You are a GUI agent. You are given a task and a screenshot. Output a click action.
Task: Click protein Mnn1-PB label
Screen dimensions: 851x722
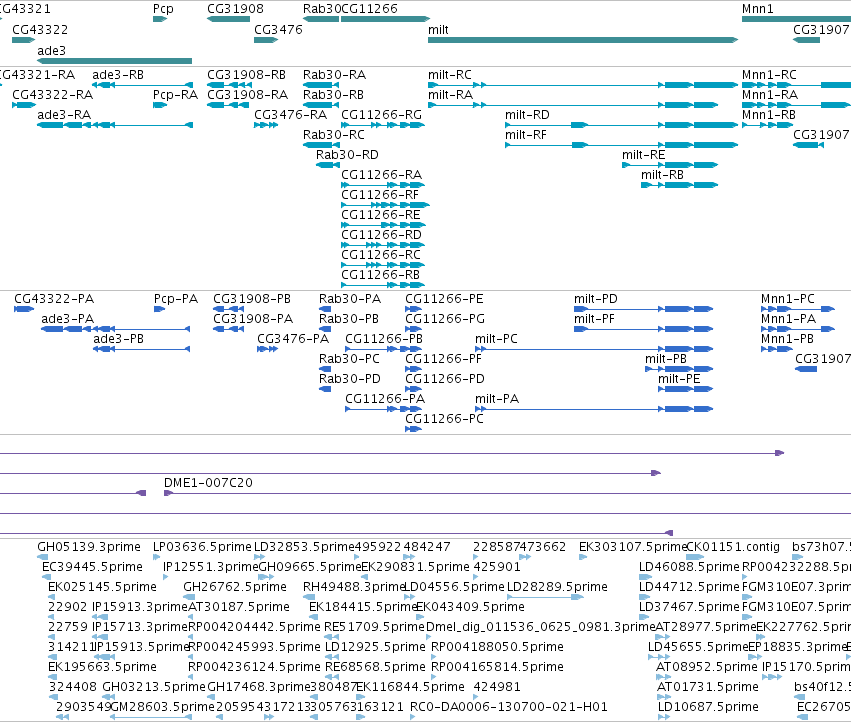pyautogui.click(x=787, y=339)
